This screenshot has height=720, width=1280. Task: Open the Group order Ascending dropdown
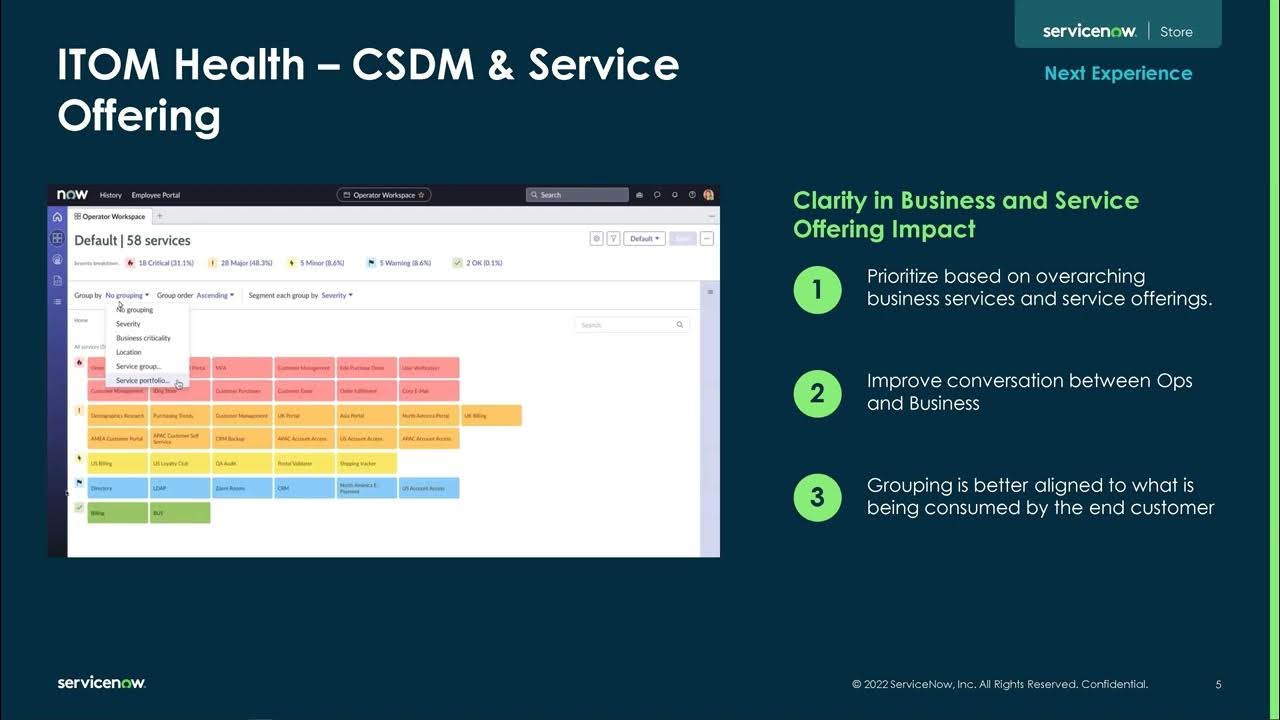tap(215, 295)
